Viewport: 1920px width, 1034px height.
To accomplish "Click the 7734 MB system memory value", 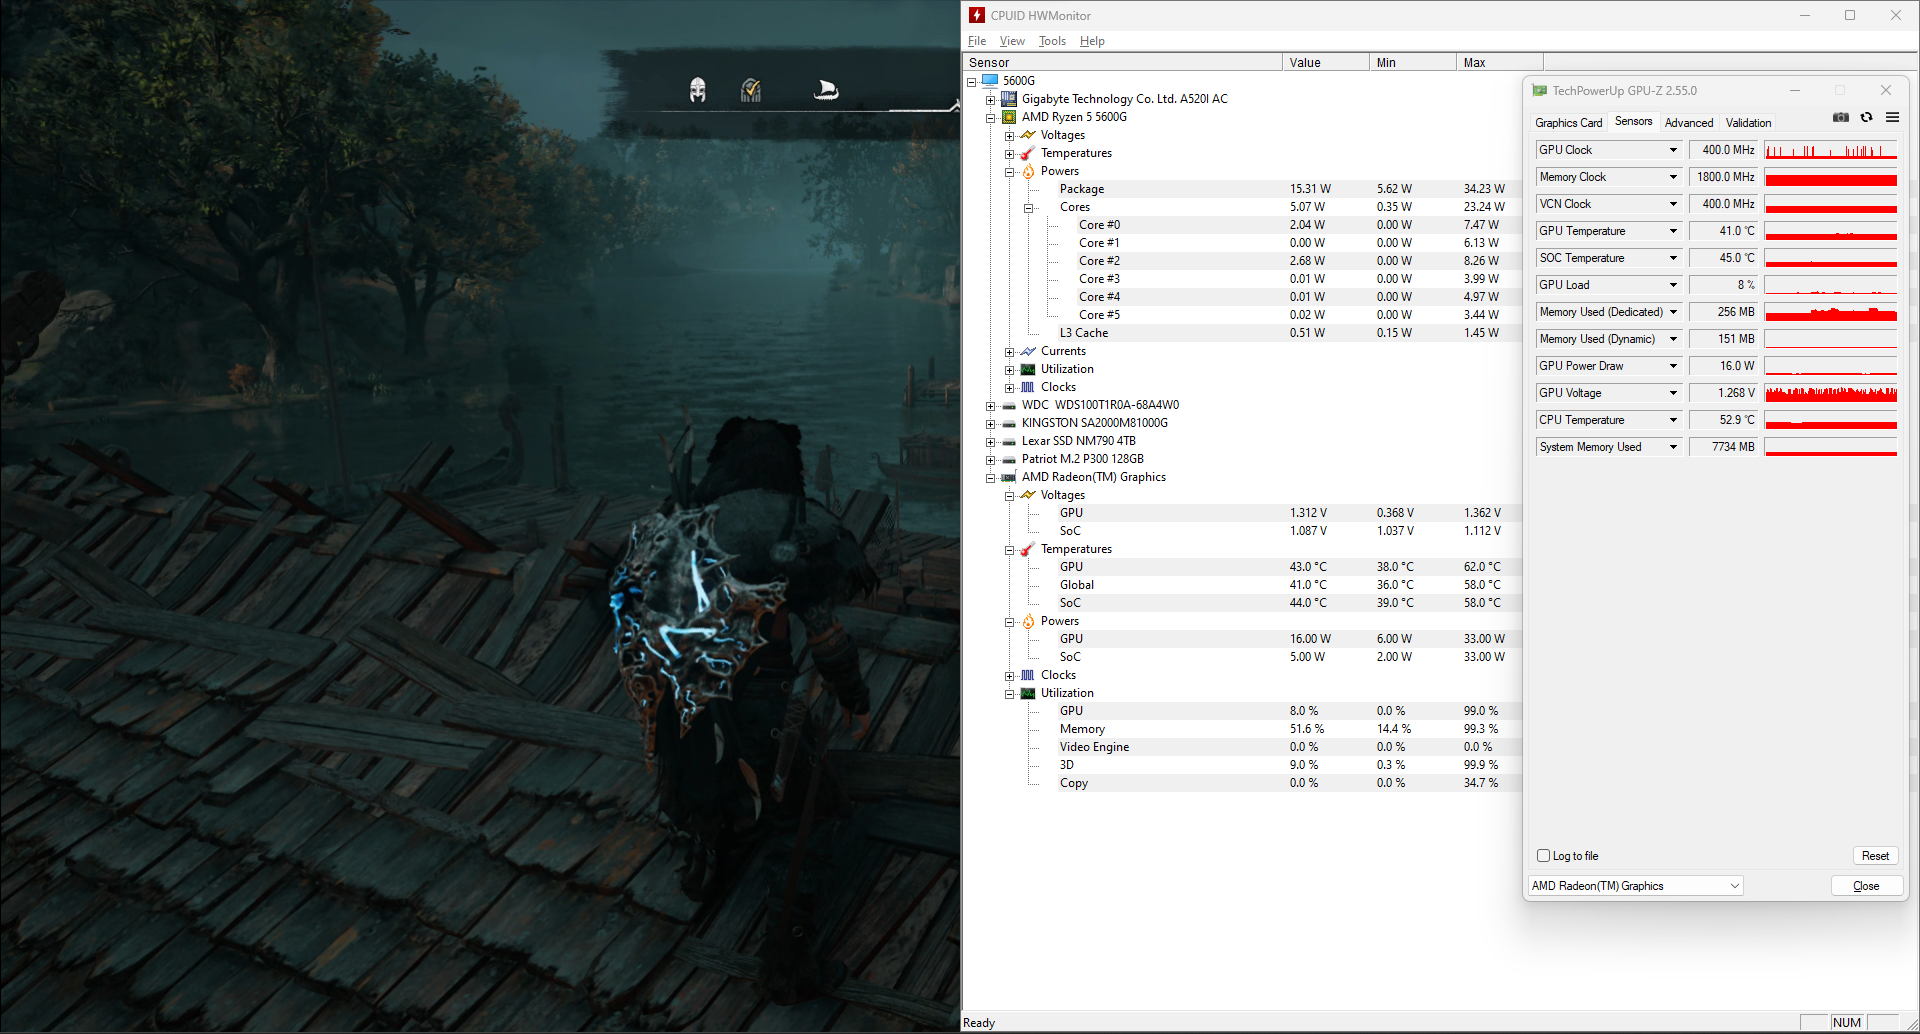I will (1723, 447).
